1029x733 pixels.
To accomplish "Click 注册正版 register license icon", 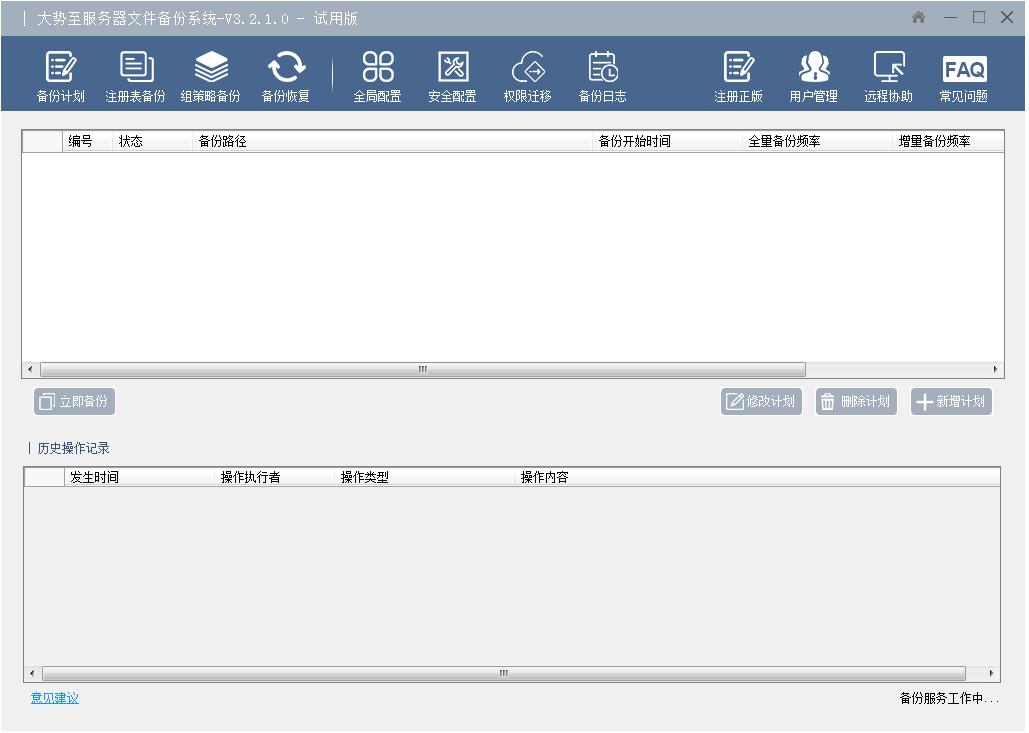I will coord(738,77).
